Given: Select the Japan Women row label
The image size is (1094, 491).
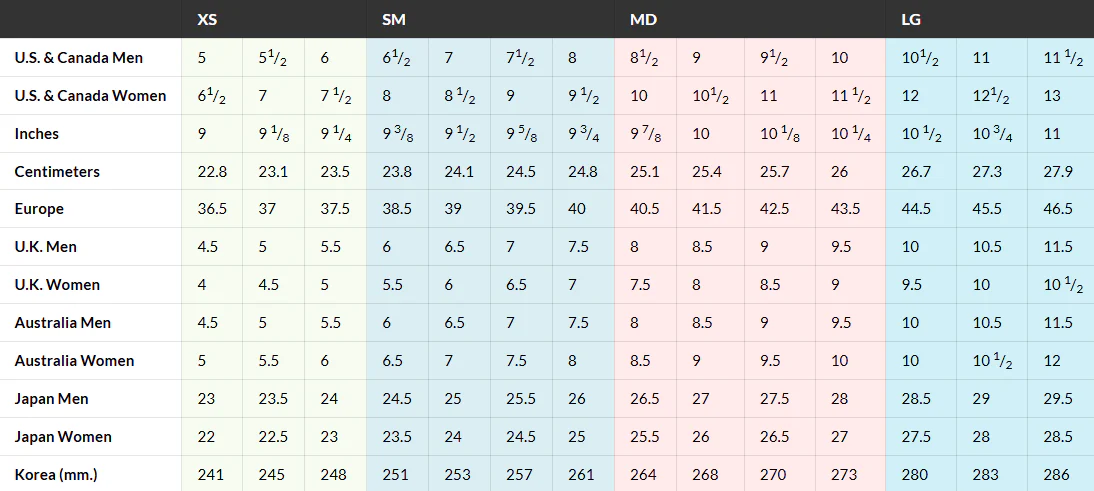Looking at the screenshot, I should coord(63,437).
